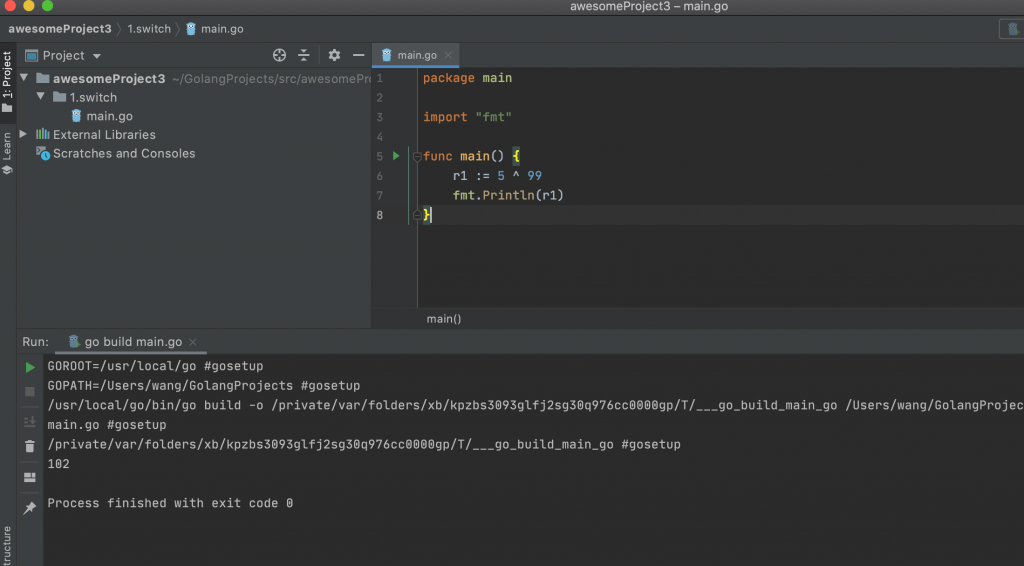Click the restore layout icon in Run panel

tap(30, 477)
